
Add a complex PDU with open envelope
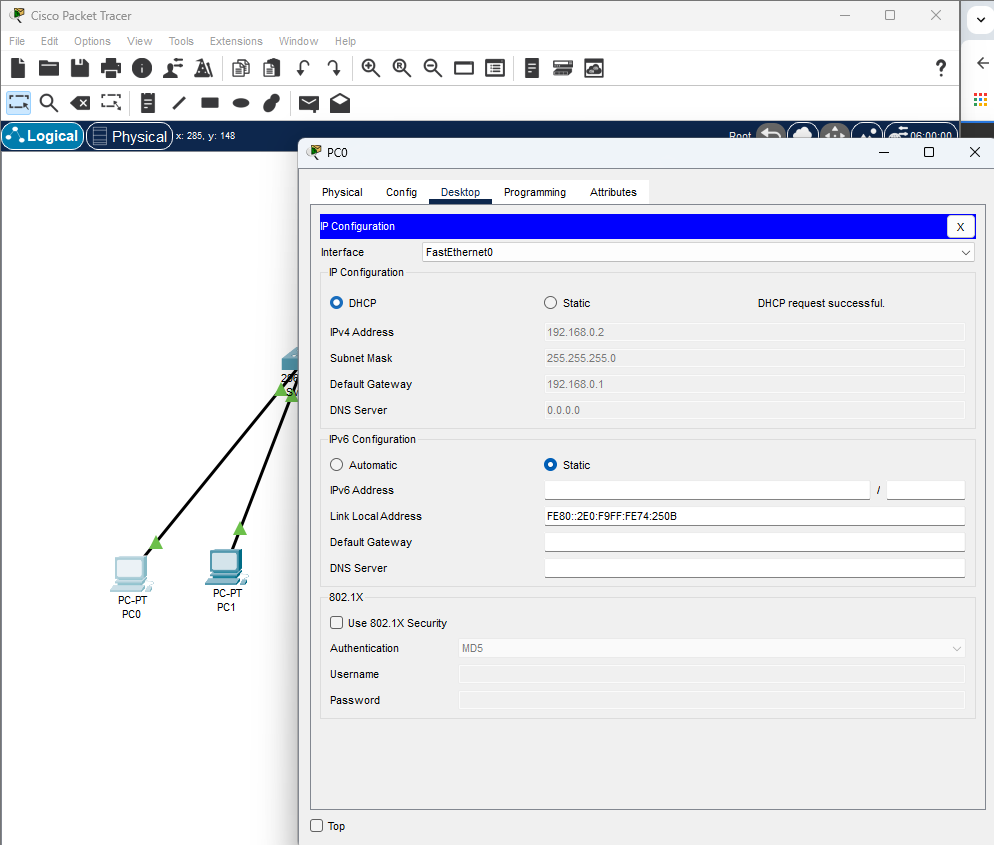[340, 103]
